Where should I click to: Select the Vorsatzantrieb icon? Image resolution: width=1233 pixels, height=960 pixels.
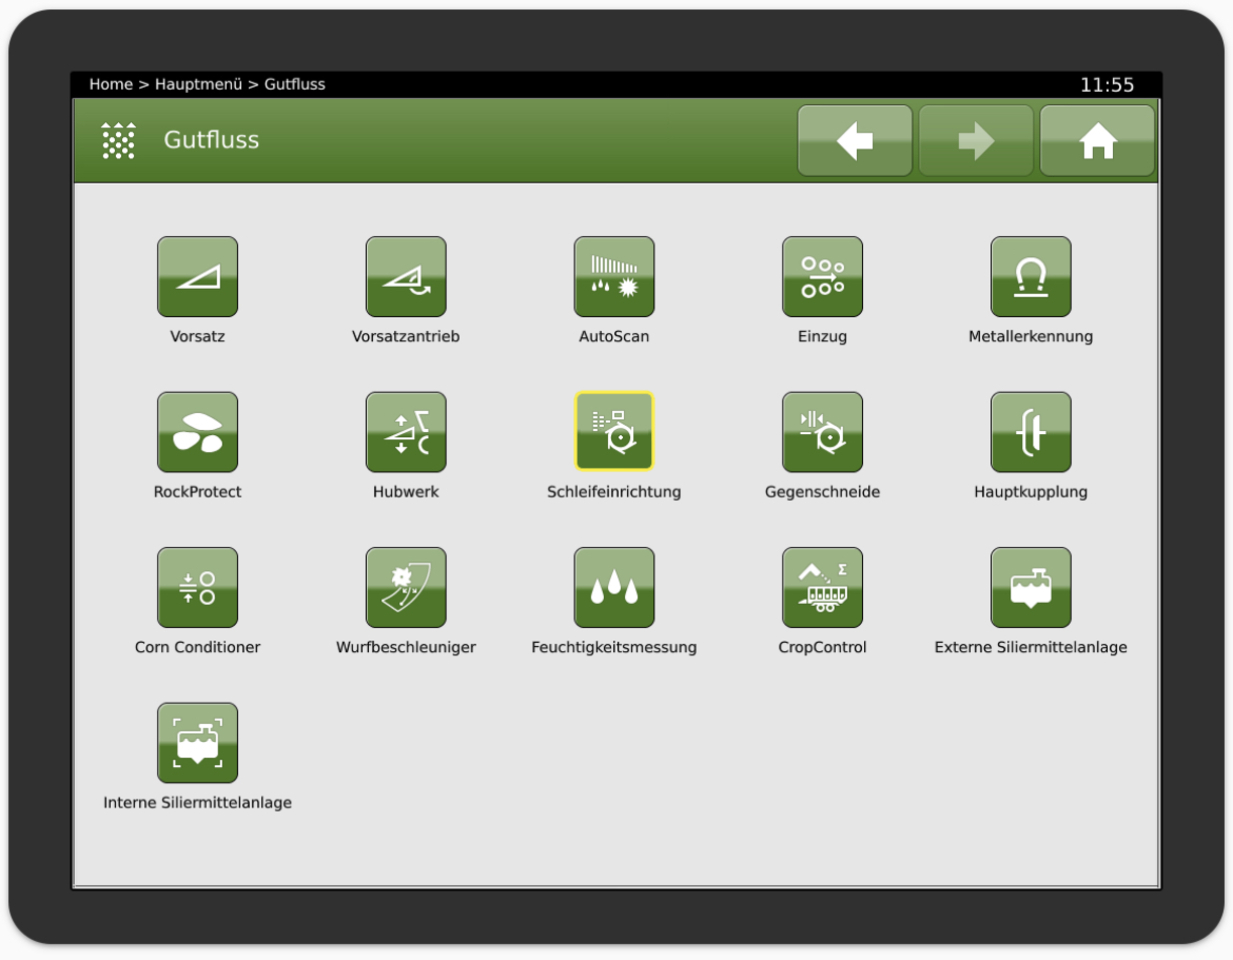pyautogui.click(x=405, y=277)
